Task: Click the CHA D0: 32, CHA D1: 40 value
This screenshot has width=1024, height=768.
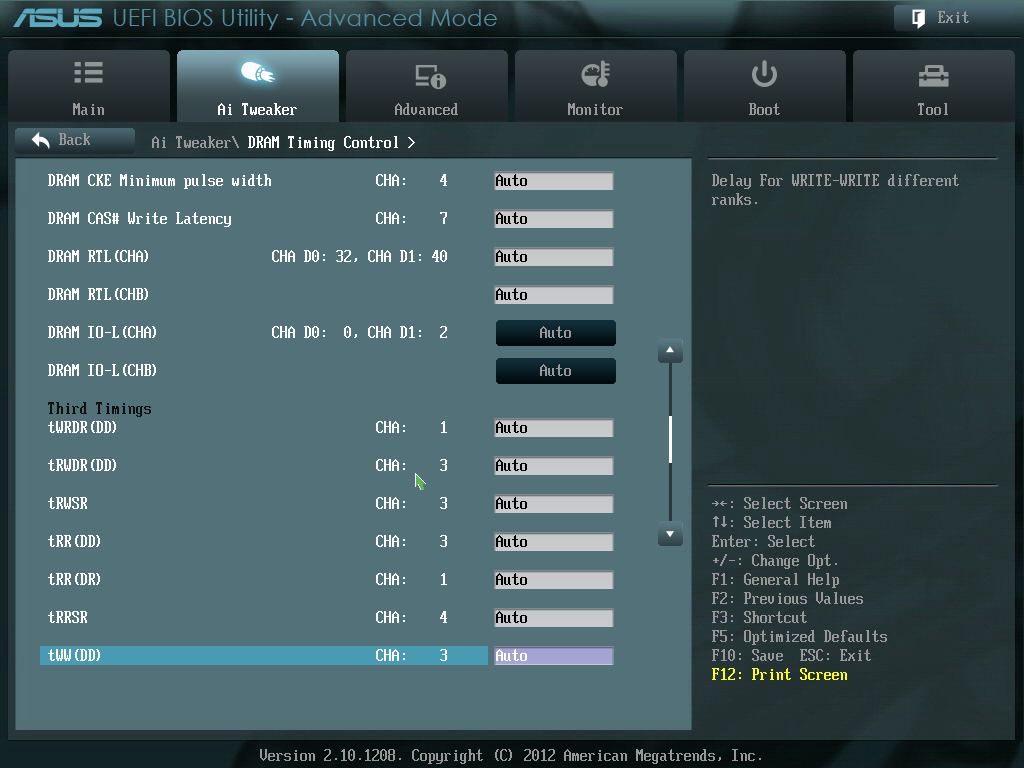Action: [x=359, y=257]
